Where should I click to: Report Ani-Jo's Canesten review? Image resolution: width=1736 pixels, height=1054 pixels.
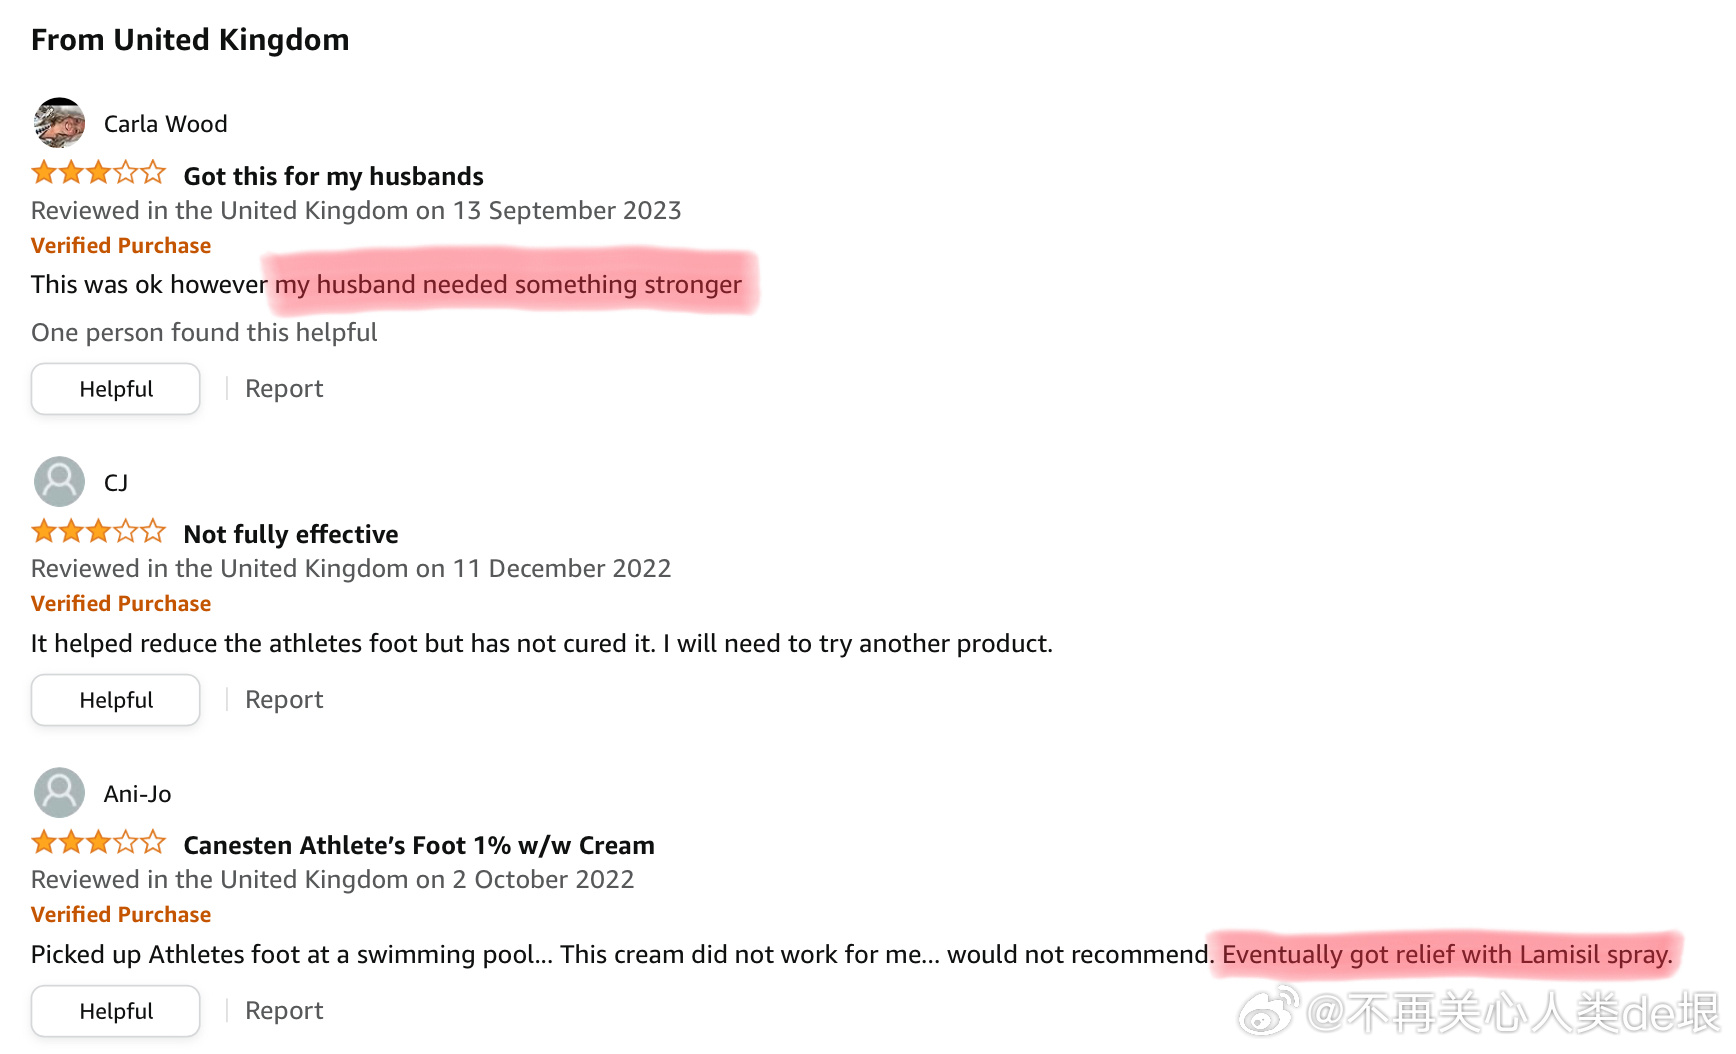284,1011
